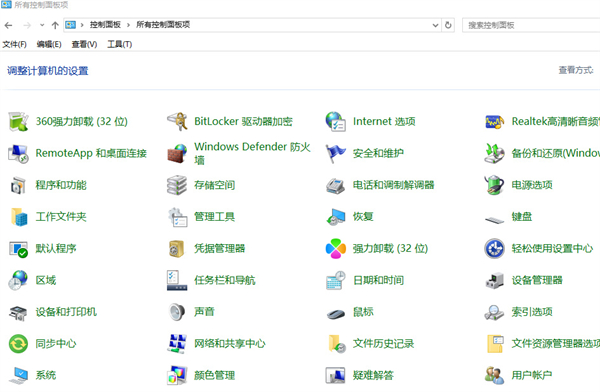Click the 颜色管理 icon
The image size is (600, 392).
point(177,376)
